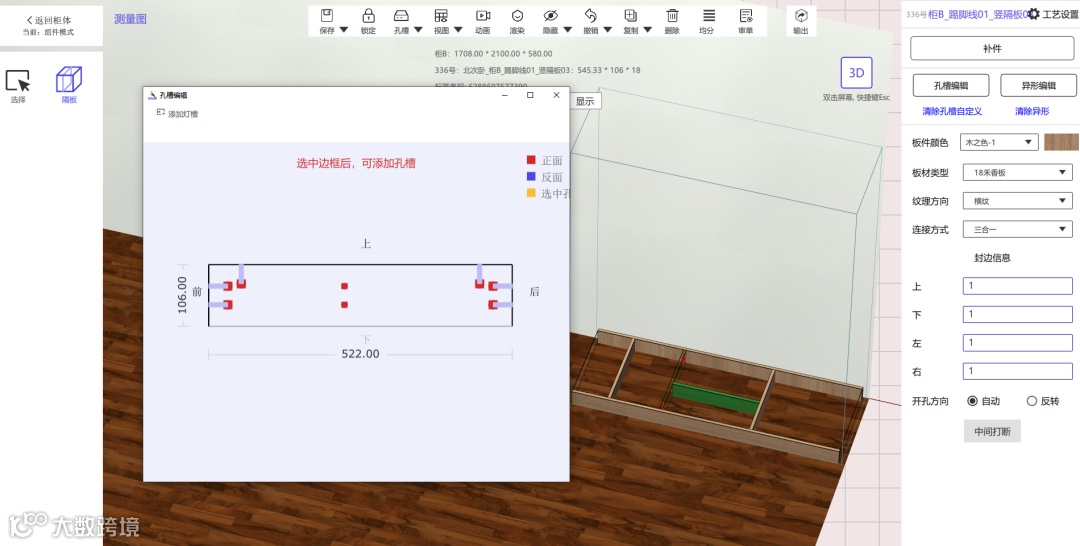The width and height of the screenshot is (1080, 546).
Task: Click the 中间打断 button
Action: pos(992,432)
